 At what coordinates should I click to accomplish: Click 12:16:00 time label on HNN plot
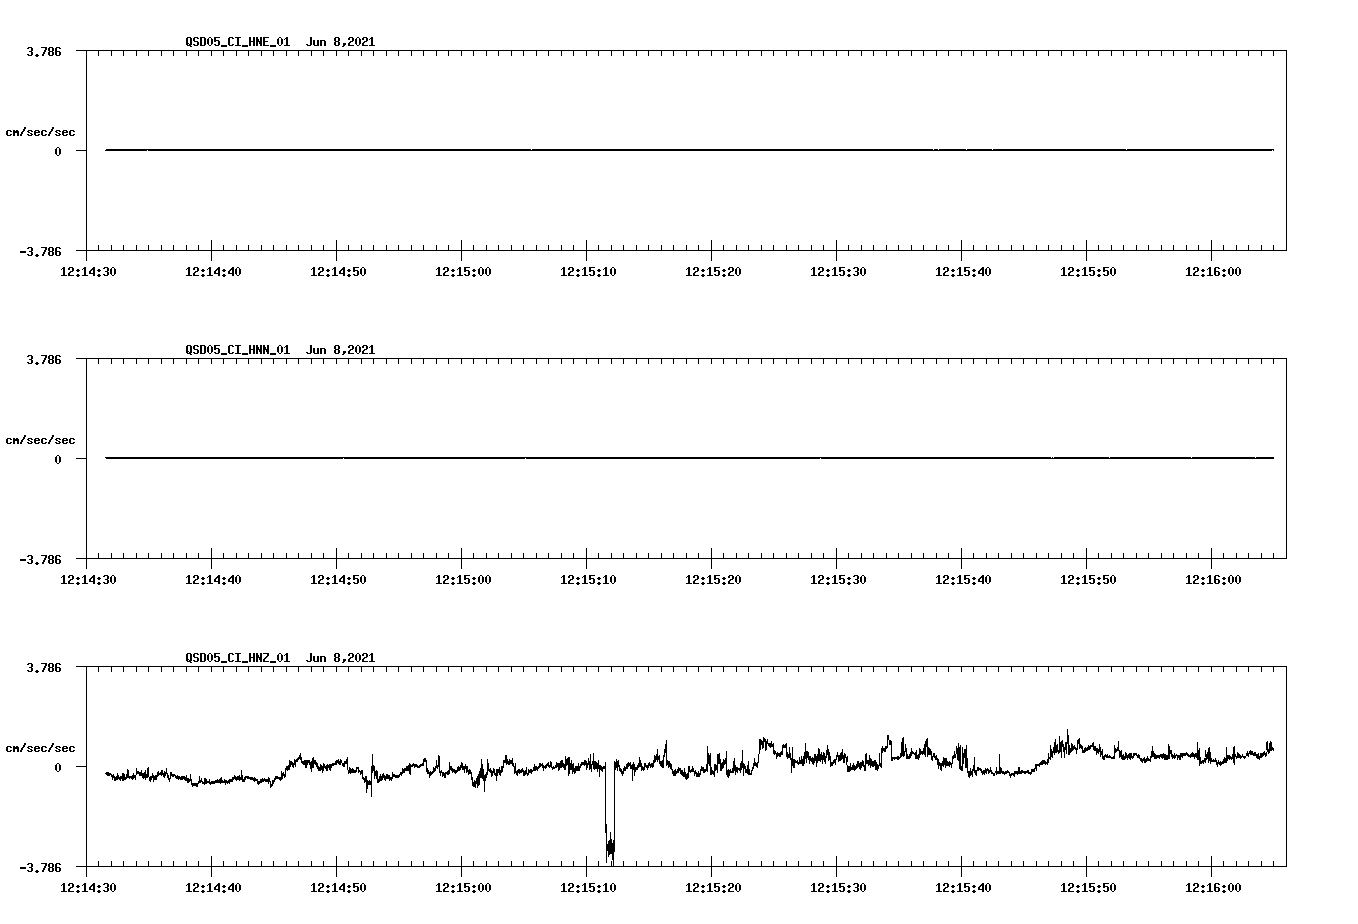coord(1212,580)
